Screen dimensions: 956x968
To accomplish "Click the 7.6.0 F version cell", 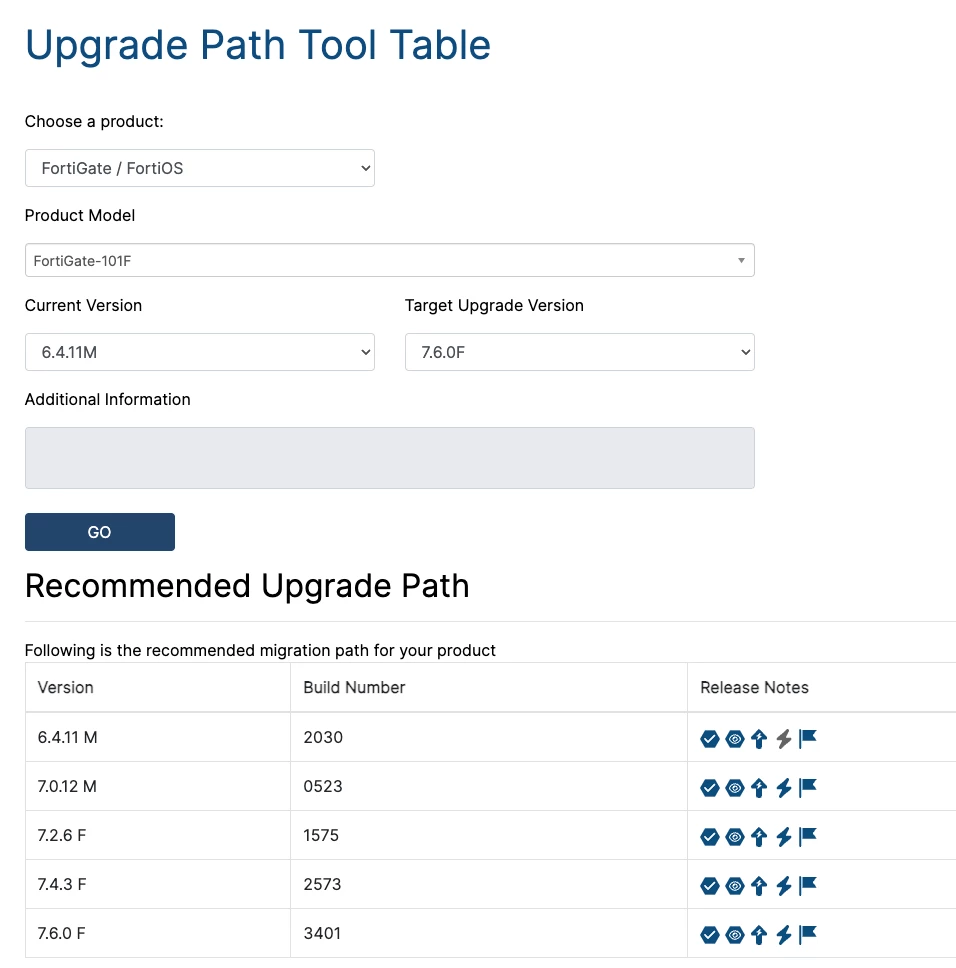I will click(158, 933).
